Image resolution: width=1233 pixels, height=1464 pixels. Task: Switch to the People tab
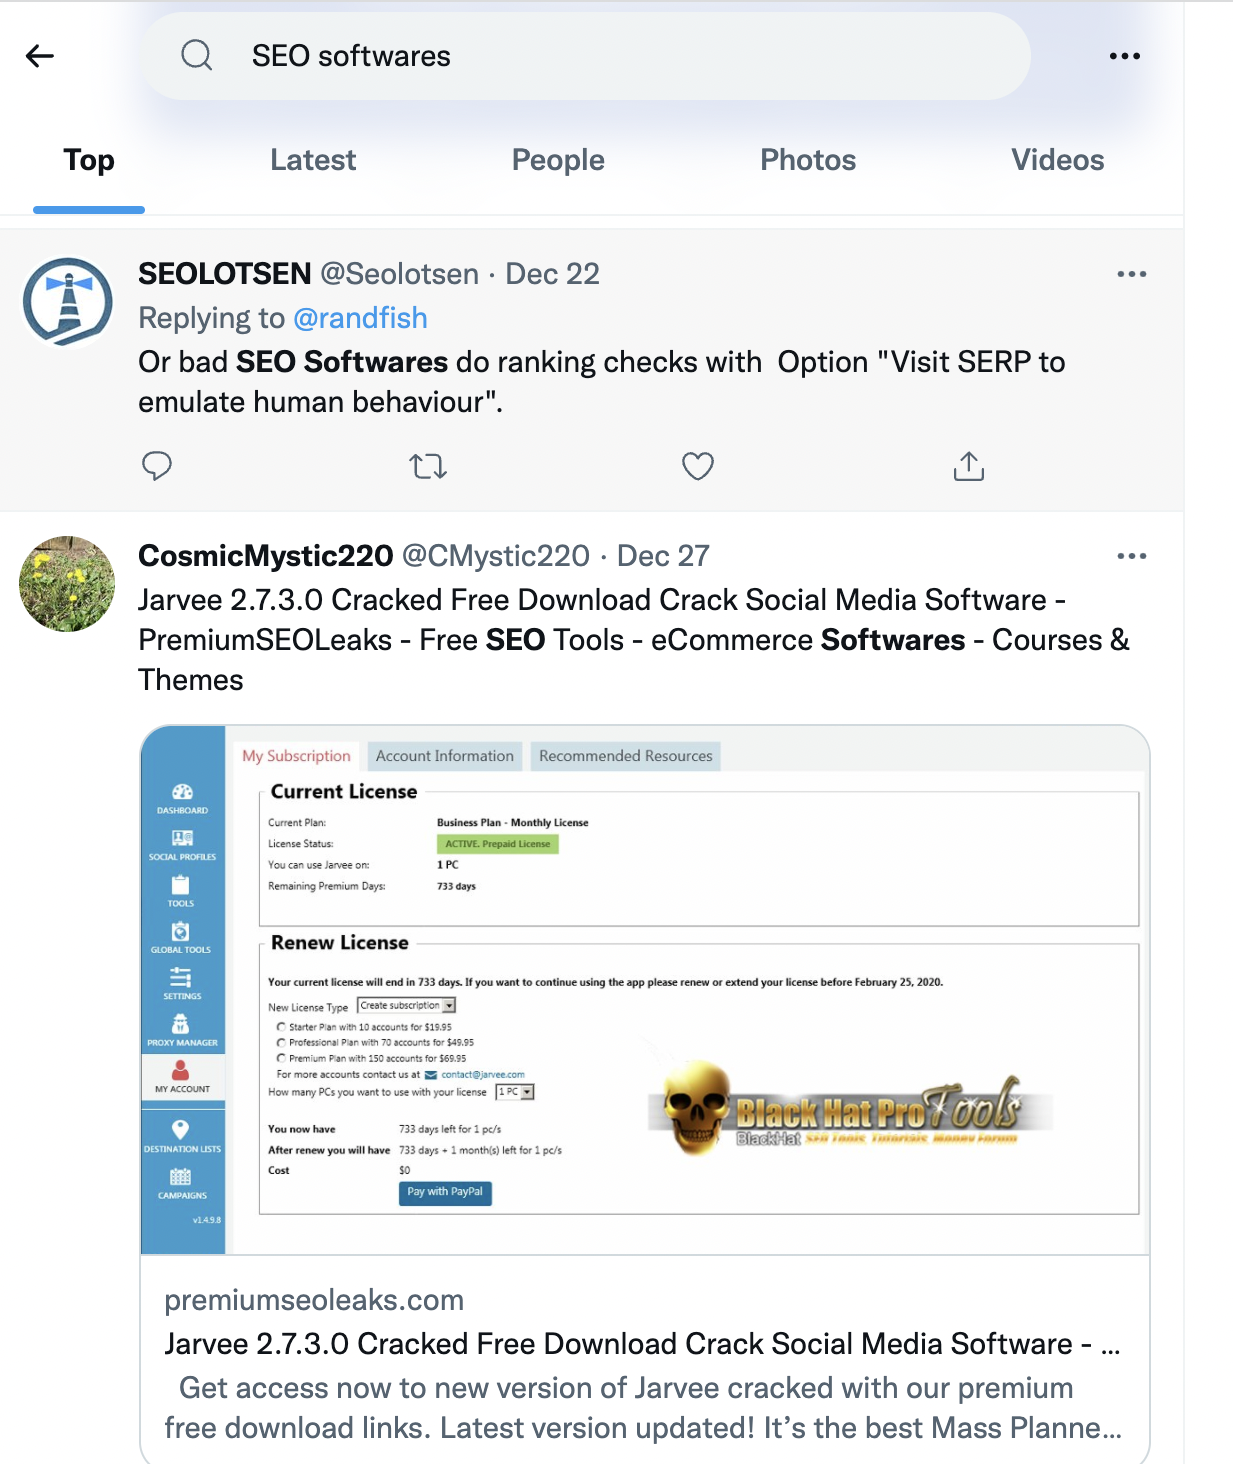(558, 160)
